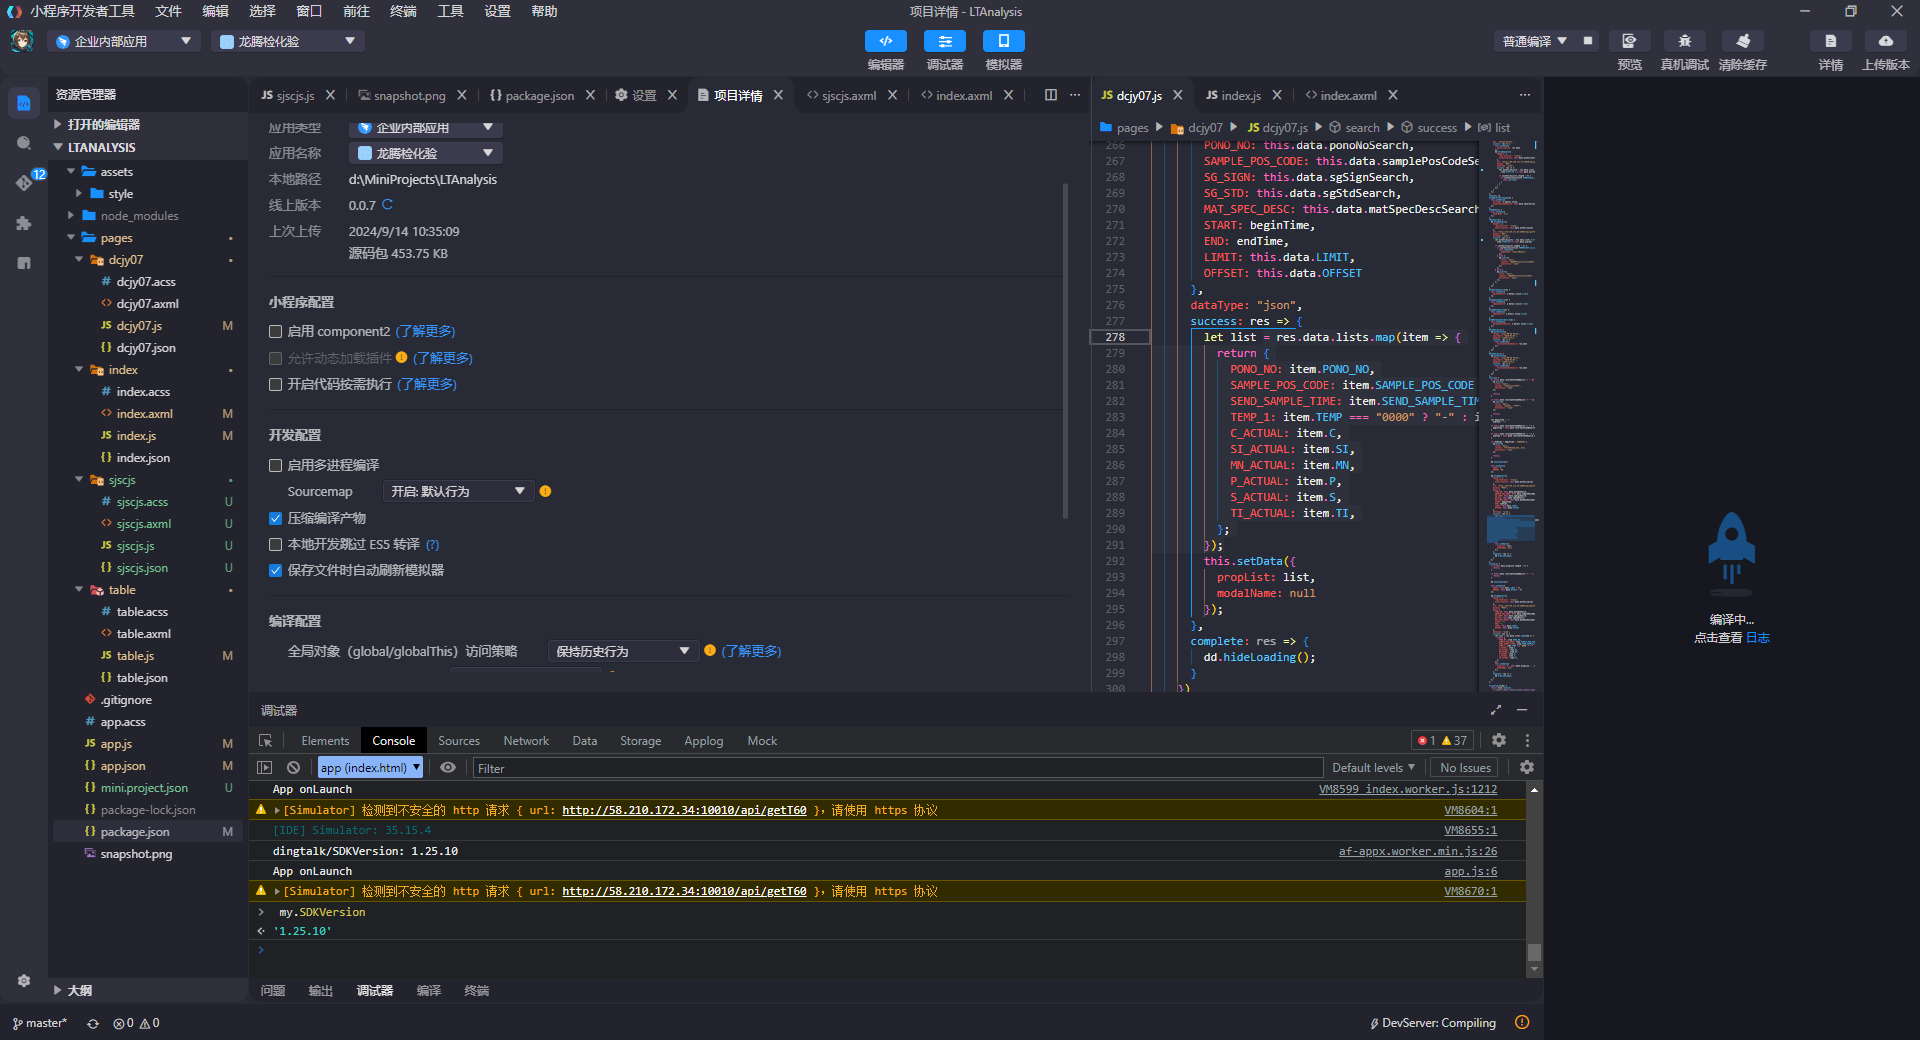Open the extensions puzzle sidebar icon
Viewport: 1920px width, 1040px height.
pos(24,223)
